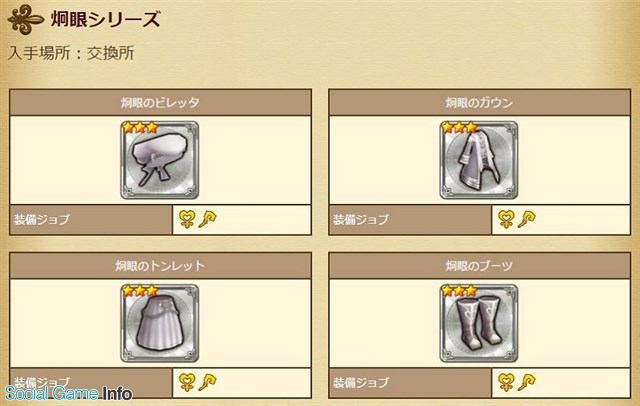Screen dimensions: 640x406
Task: Click staff job icon under 炯眼のブーツ
Action: coord(527,382)
